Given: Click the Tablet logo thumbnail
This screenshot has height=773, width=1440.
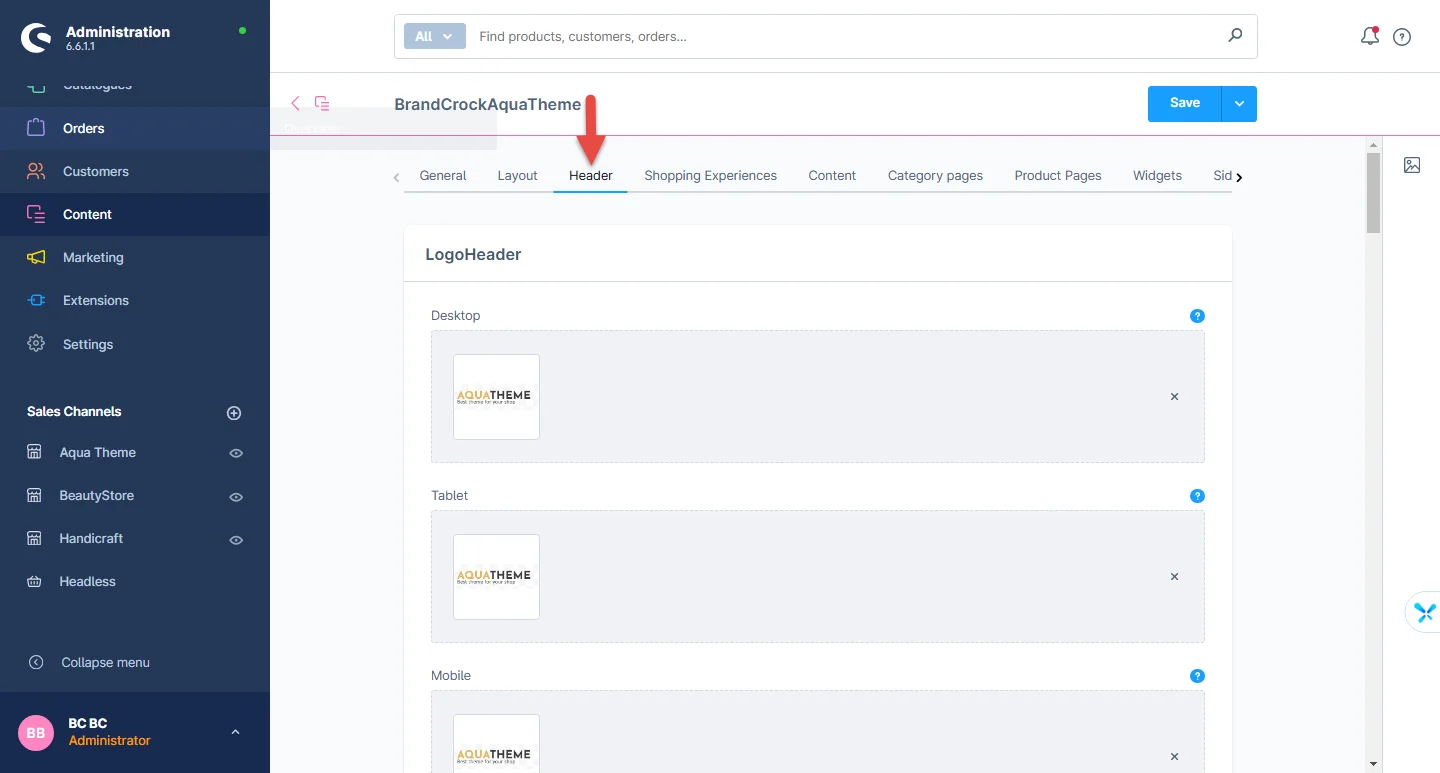Looking at the screenshot, I should click(x=496, y=577).
